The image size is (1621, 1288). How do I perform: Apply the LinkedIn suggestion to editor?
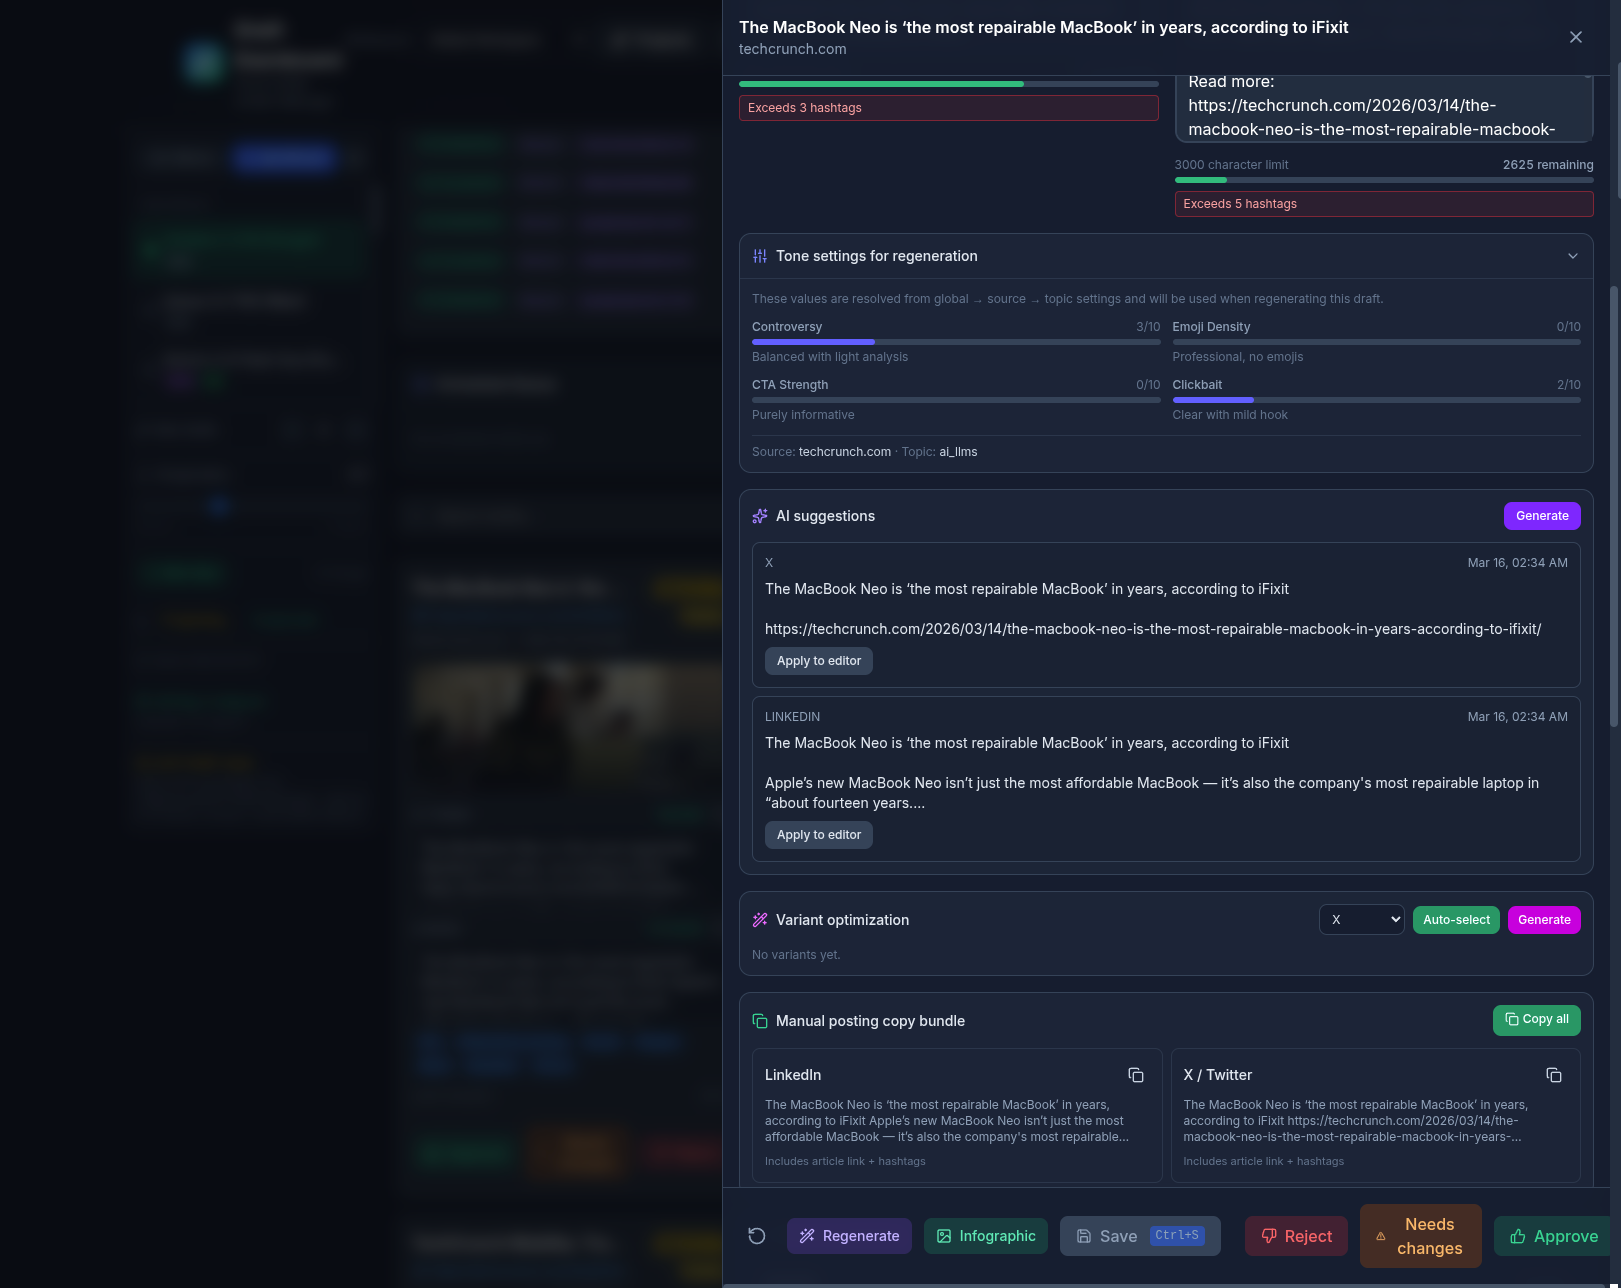pyautogui.click(x=818, y=834)
